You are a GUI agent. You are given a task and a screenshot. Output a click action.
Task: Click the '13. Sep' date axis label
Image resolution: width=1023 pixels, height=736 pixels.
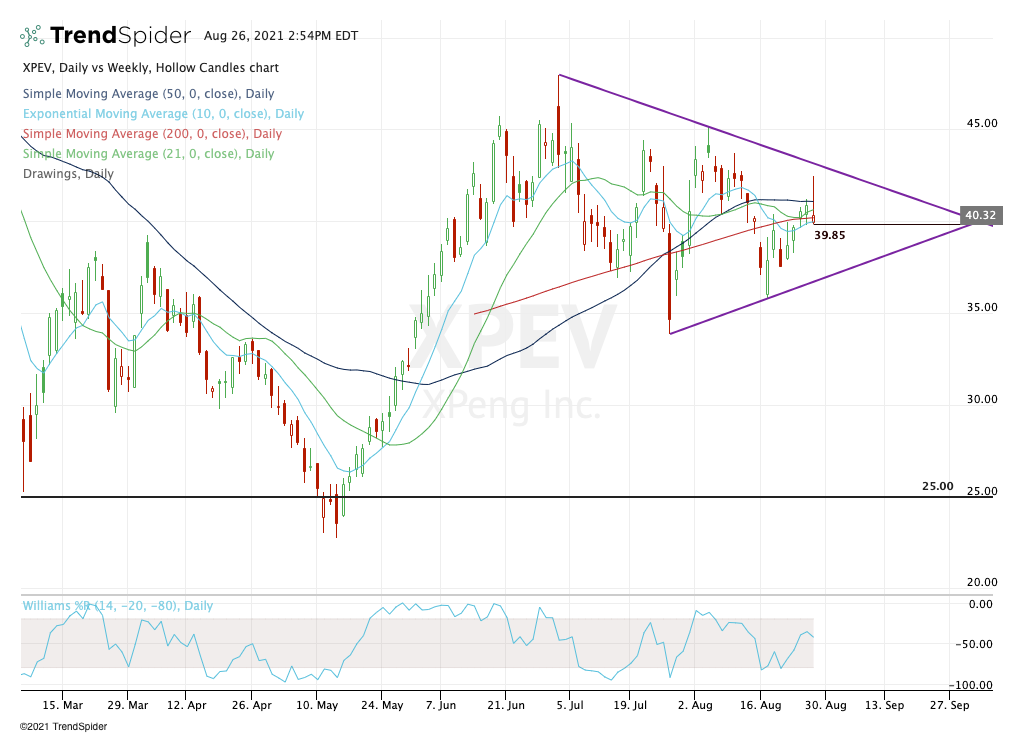point(884,705)
